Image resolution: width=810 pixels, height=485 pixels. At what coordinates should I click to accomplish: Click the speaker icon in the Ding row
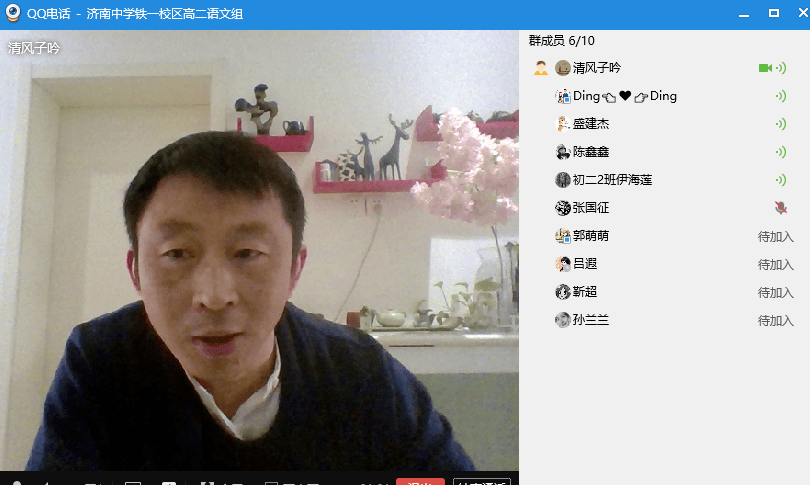point(781,96)
